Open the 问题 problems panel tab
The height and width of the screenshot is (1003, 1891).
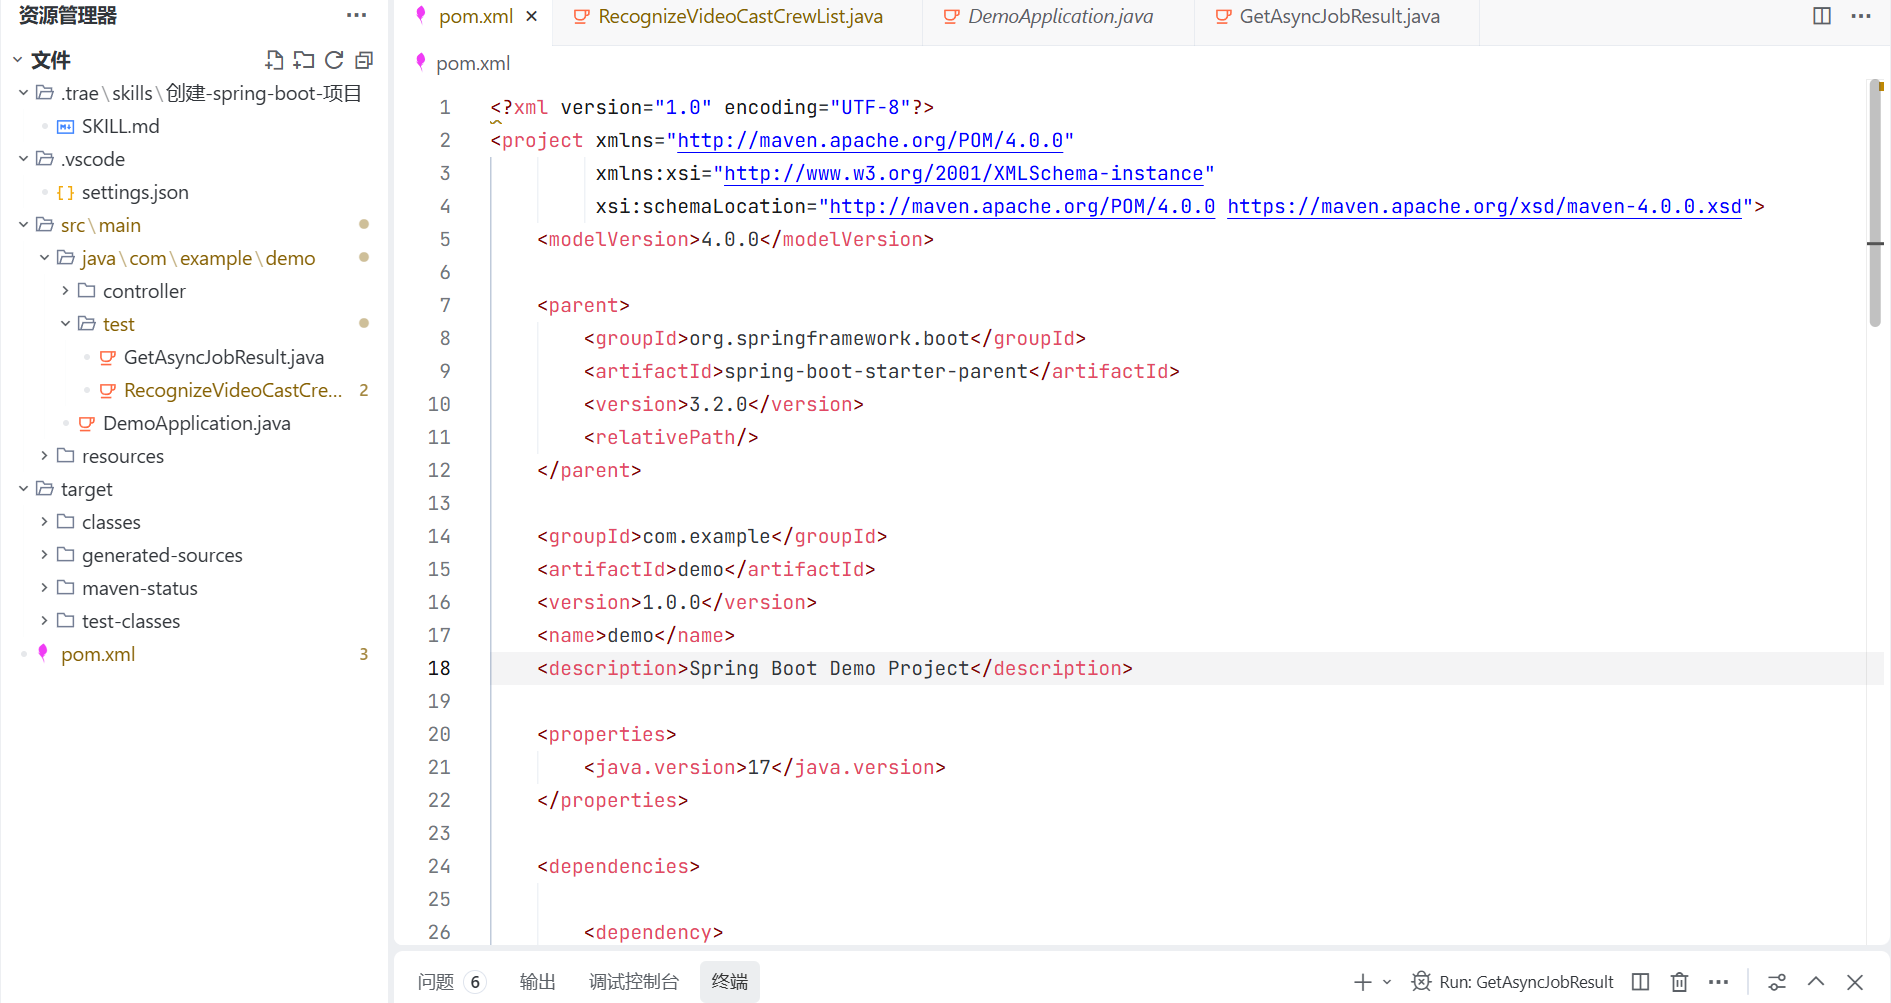click(x=450, y=982)
